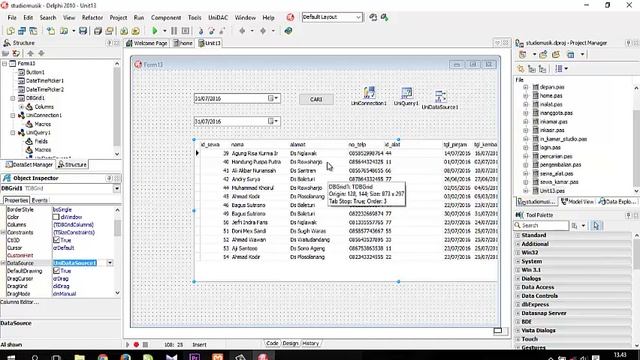Select login.pas in Project Manager
640x360 pixels.
click(x=550, y=147)
